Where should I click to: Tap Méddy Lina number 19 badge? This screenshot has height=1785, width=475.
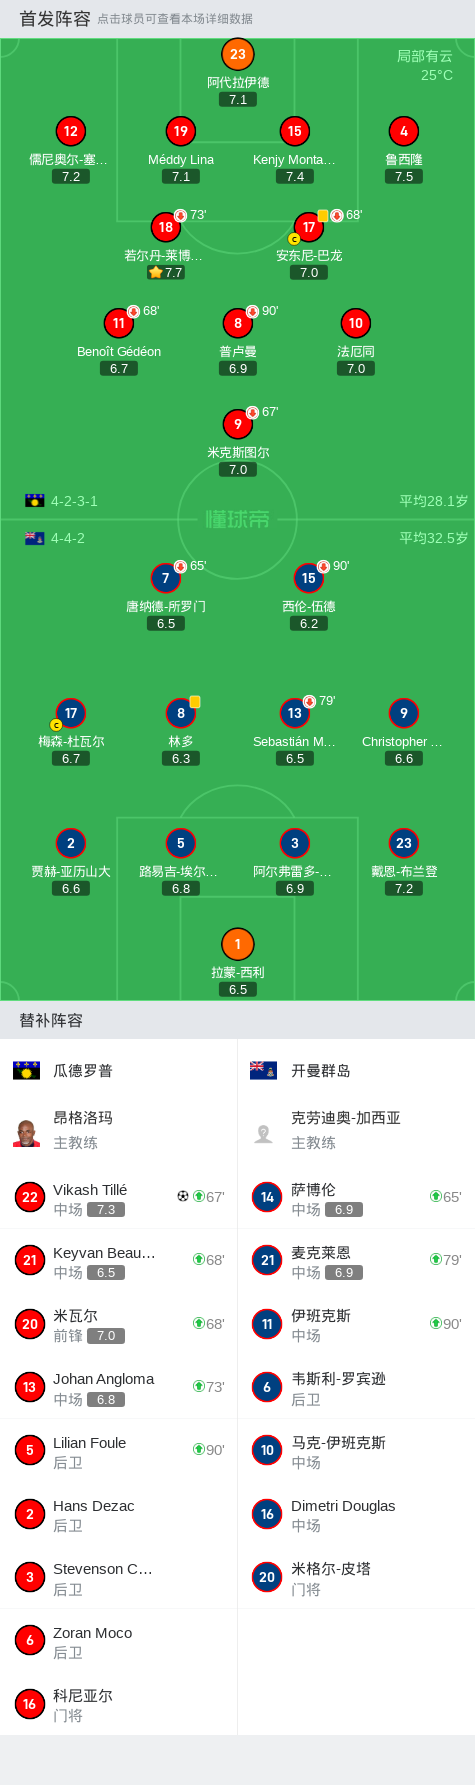pos(181,131)
